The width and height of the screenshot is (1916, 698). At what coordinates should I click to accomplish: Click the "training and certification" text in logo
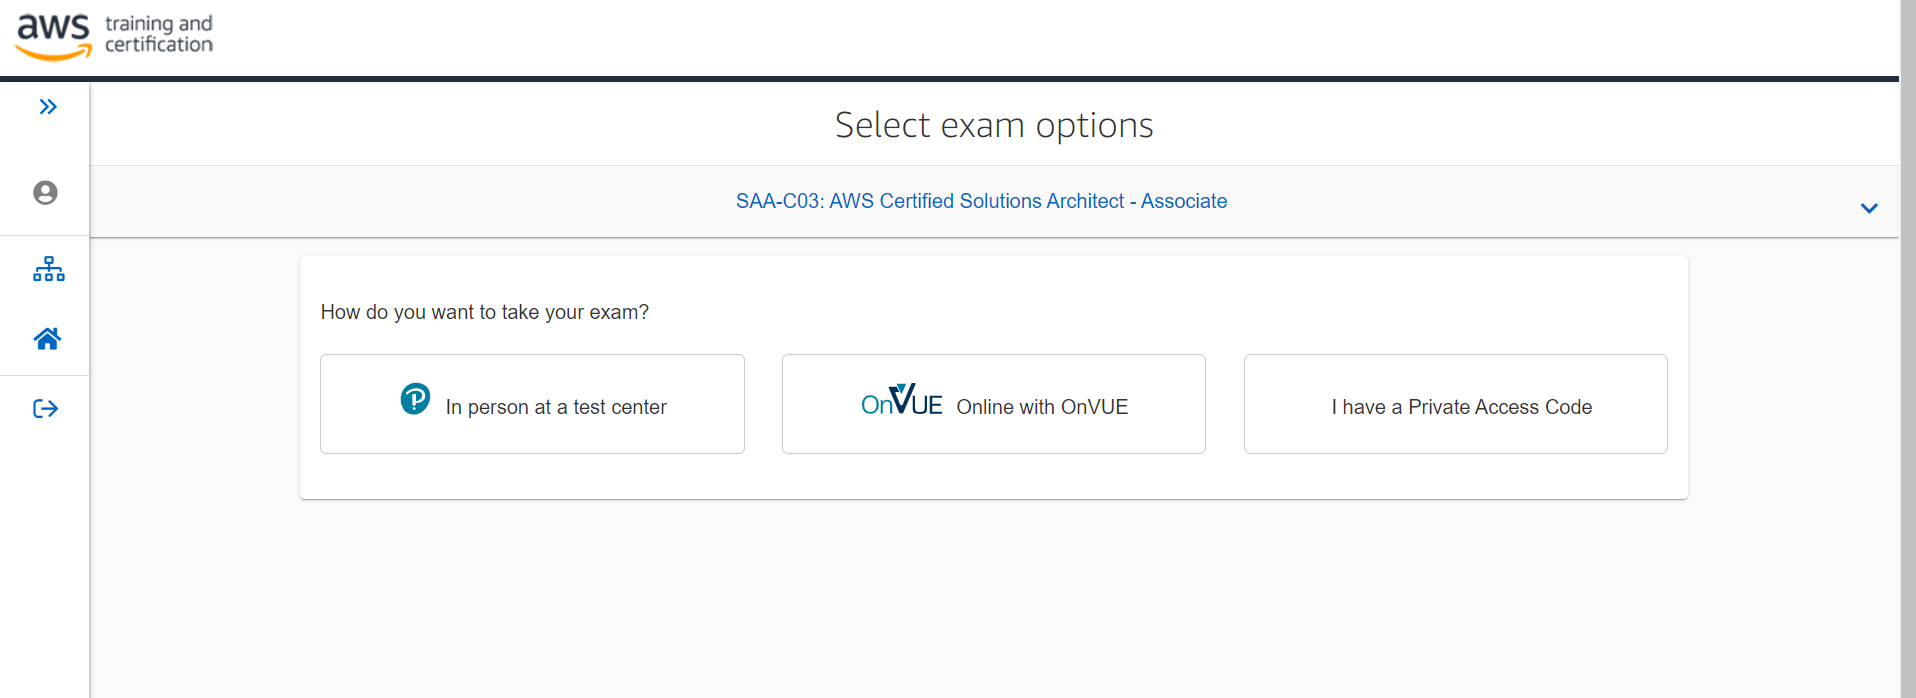click(159, 34)
